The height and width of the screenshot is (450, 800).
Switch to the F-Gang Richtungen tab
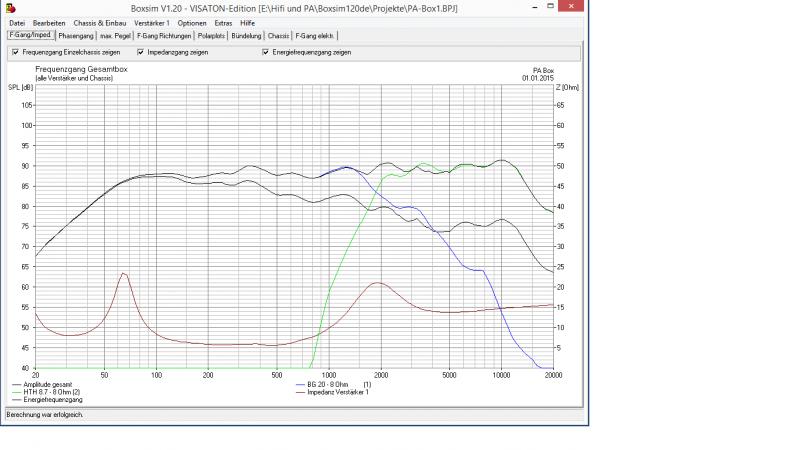click(164, 36)
